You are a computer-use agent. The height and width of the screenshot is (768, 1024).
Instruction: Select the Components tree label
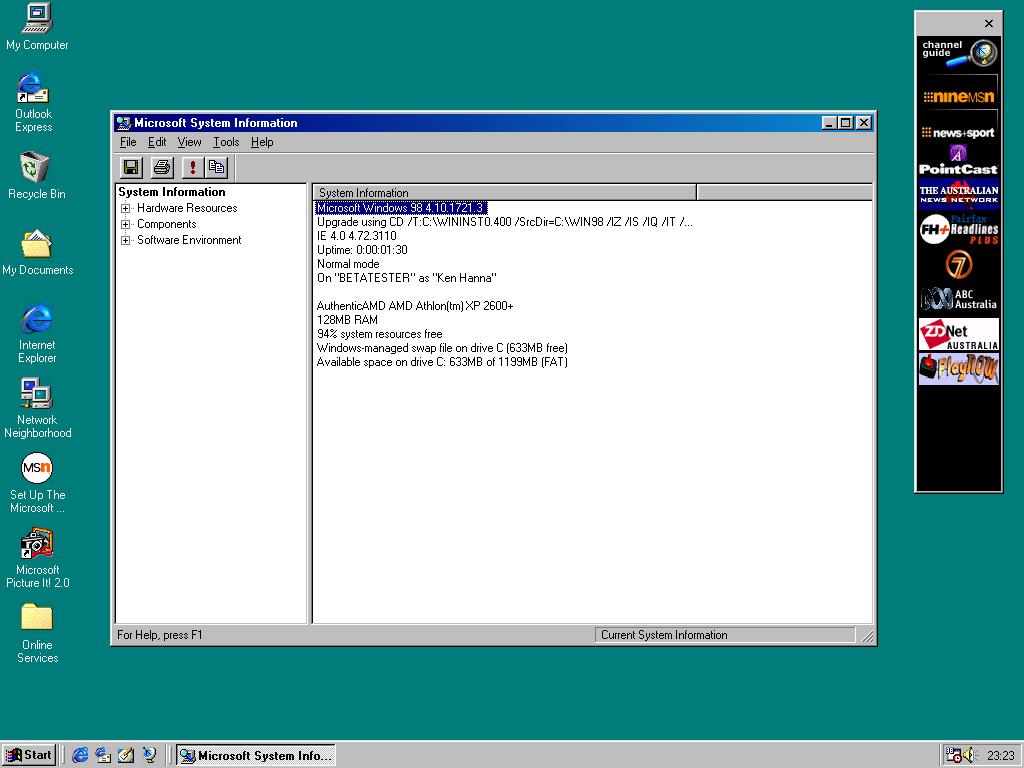tap(167, 224)
